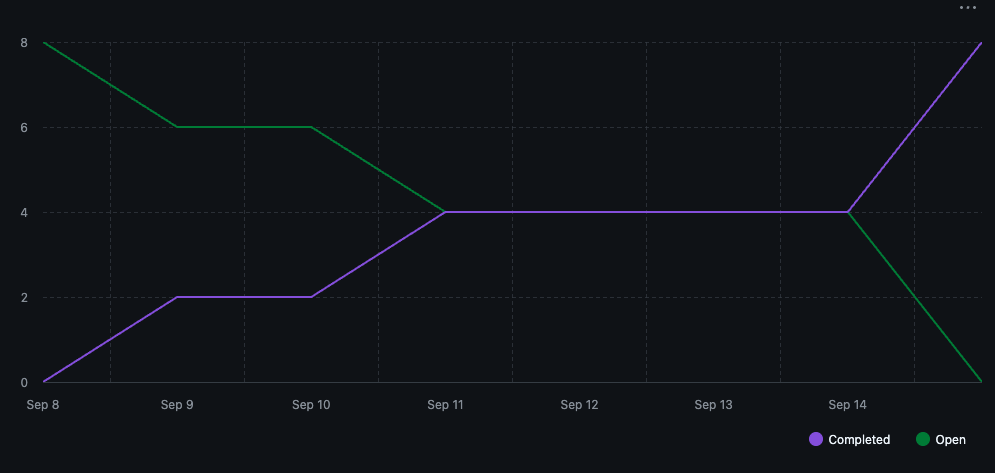The width and height of the screenshot is (995, 473).
Task: Click the y-axis label 6
Action: pos(23,127)
